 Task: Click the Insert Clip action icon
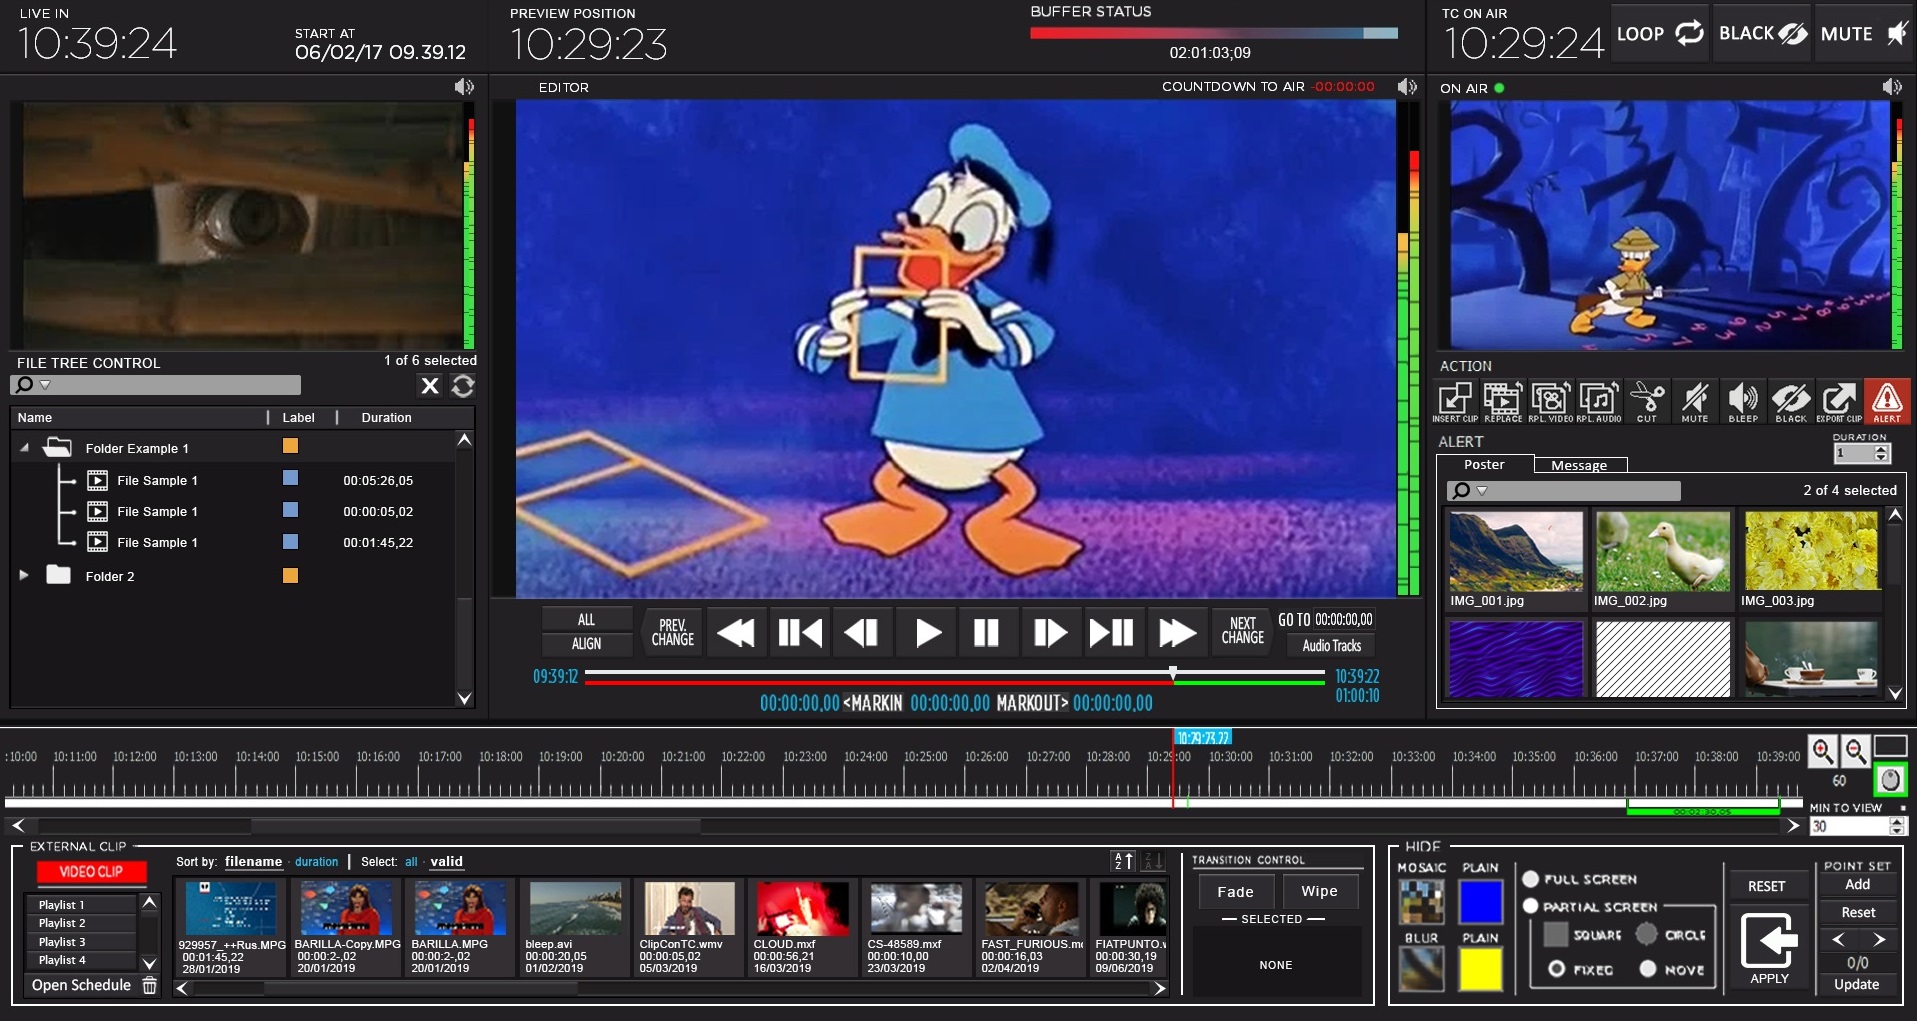(x=1454, y=400)
